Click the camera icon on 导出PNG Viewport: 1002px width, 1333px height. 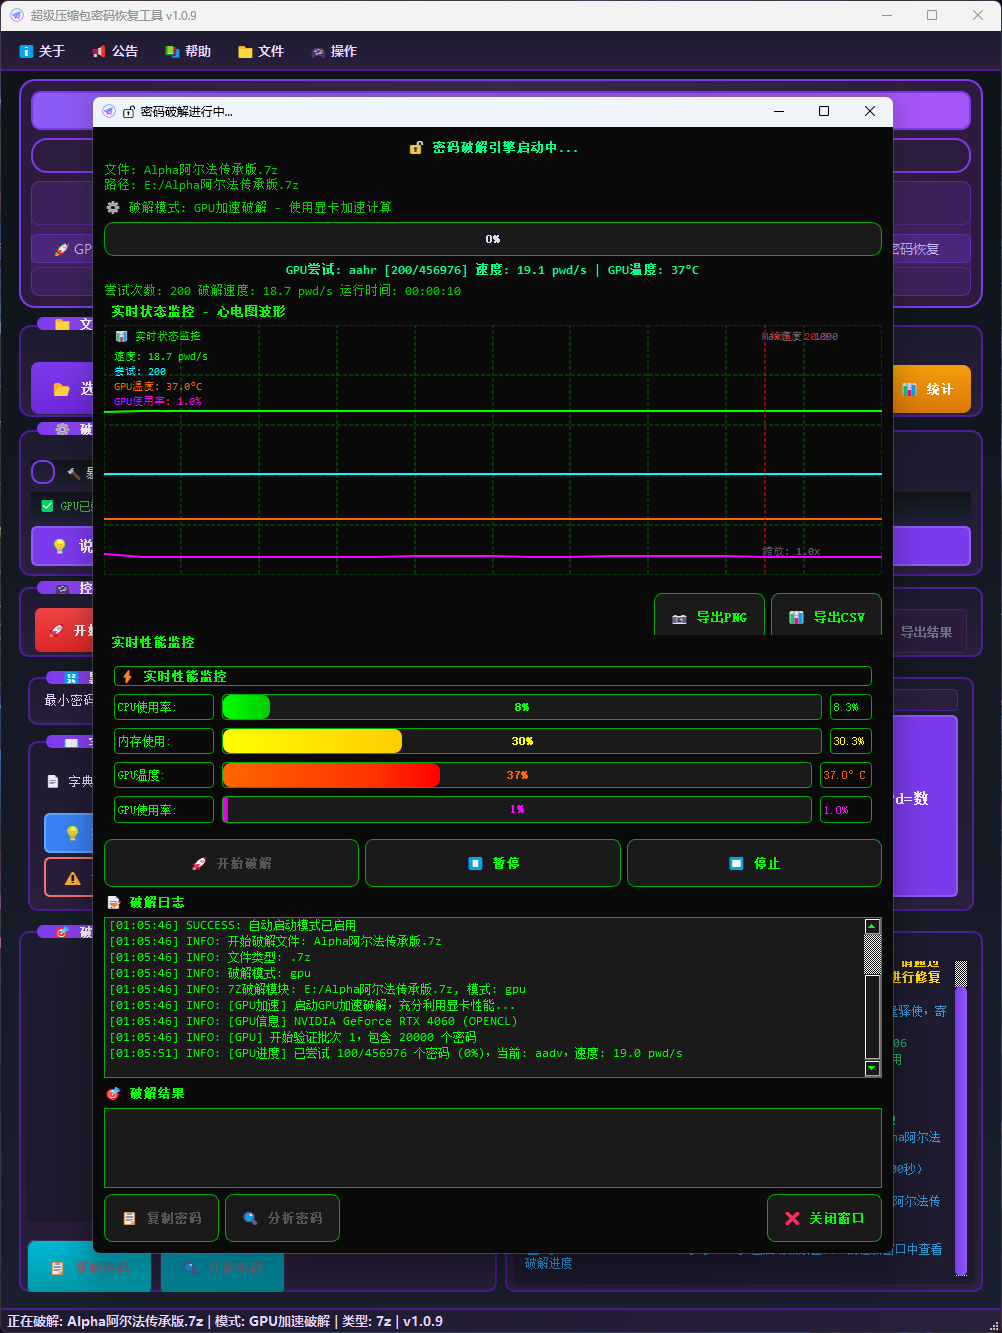click(679, 618)
